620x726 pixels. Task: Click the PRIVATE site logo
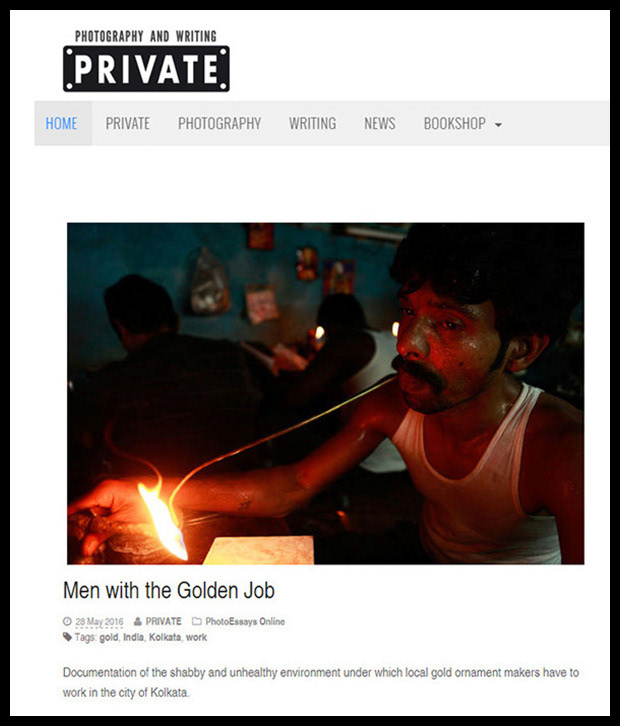[x=146, y=61]
